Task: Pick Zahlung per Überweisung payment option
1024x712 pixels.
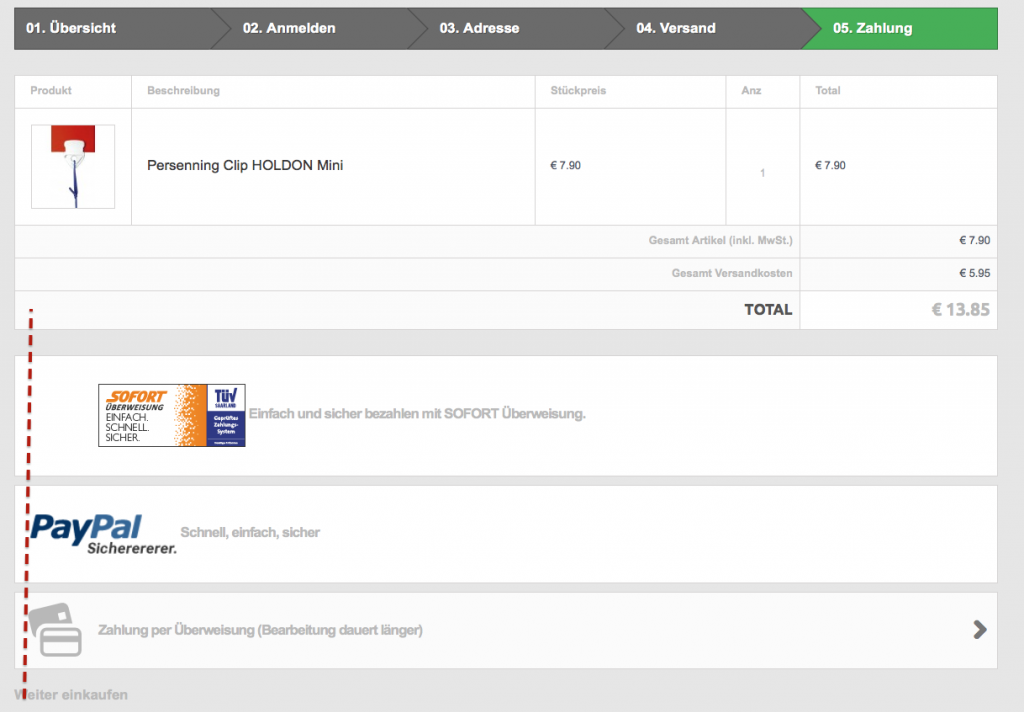Action: point(260,630)
